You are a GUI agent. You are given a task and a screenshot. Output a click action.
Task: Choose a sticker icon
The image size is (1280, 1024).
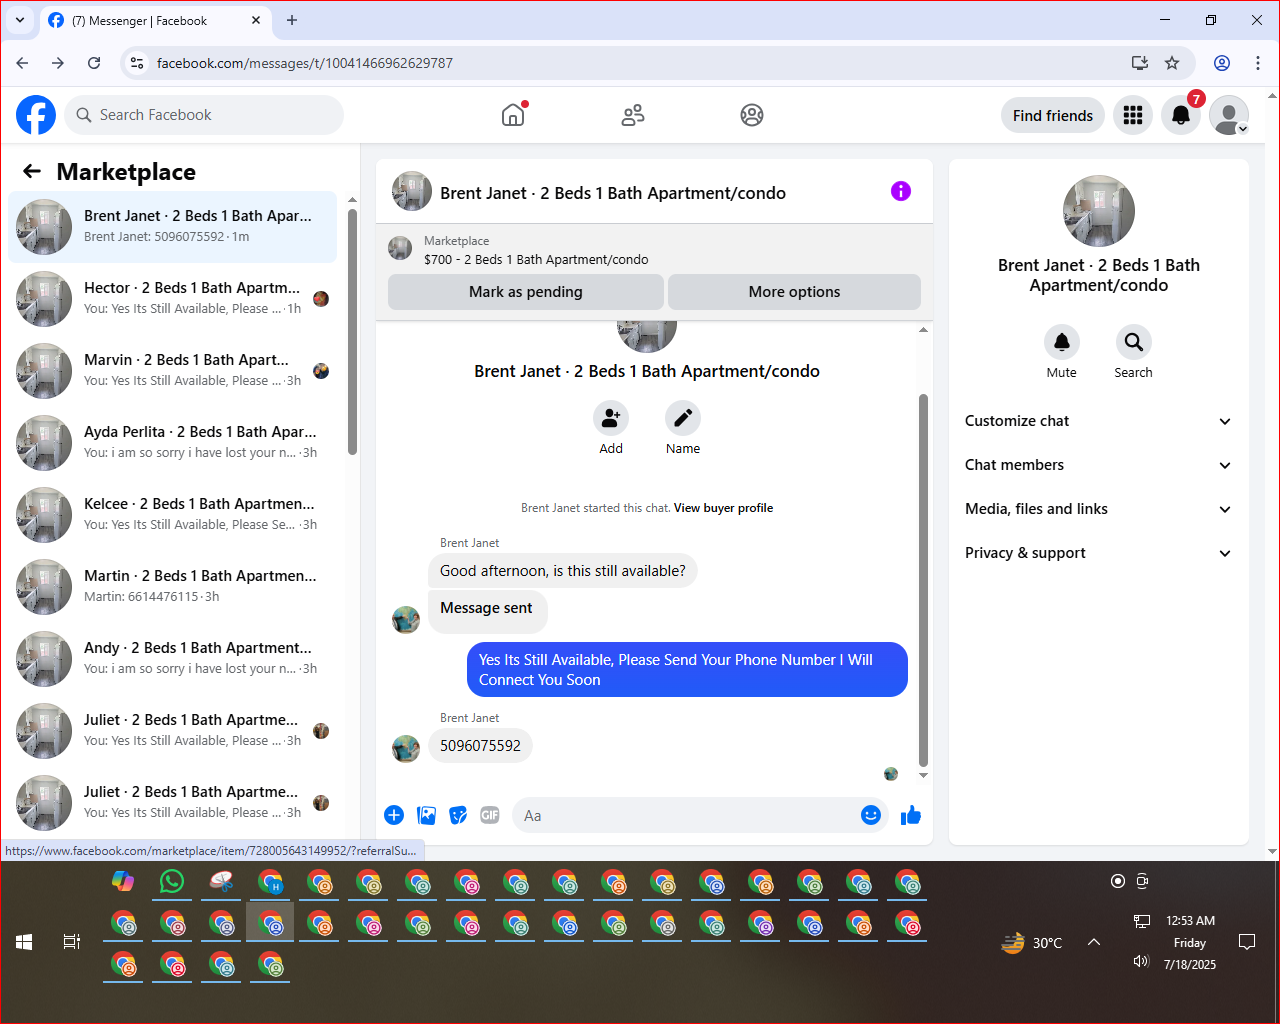pos(458,815)
